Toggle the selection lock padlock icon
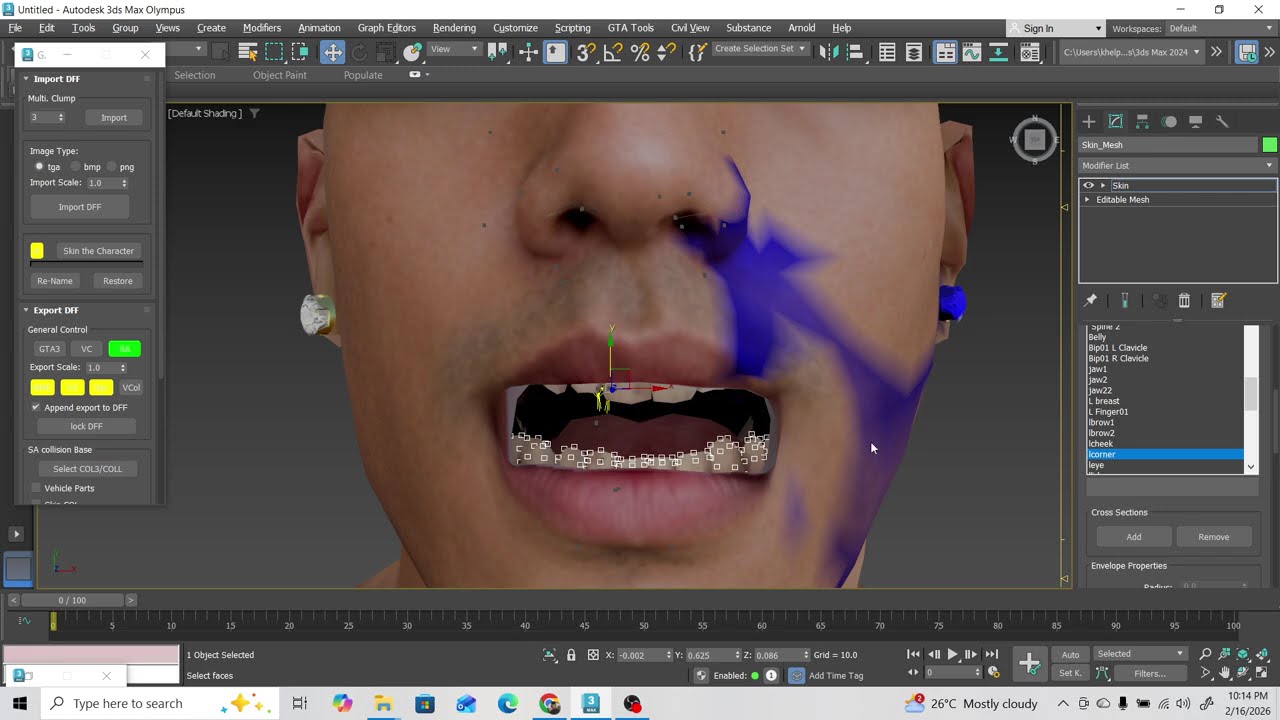The height and width of the screenshot is (720, 1280). [571, 655]
